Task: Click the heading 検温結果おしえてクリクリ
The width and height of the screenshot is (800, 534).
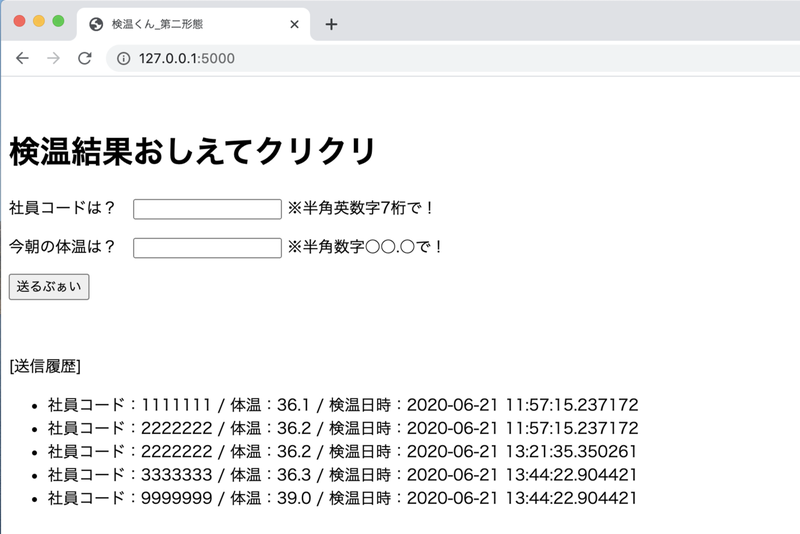Action: [193, 151]
